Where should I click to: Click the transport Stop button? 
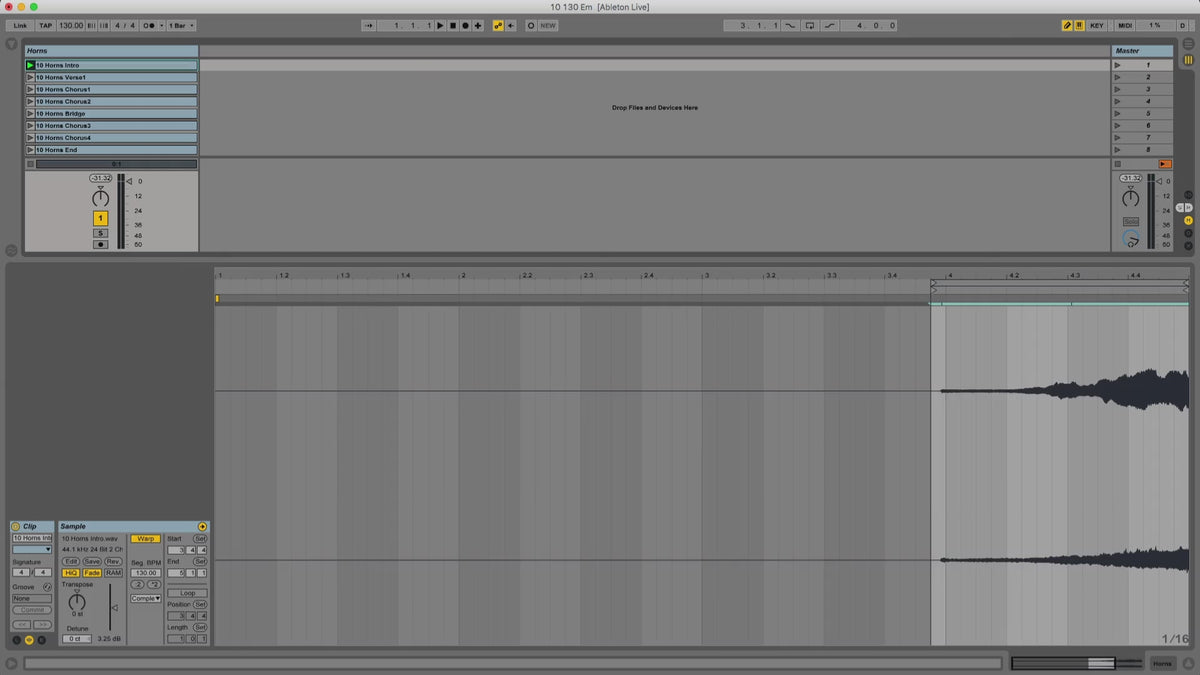click(452, 25)
